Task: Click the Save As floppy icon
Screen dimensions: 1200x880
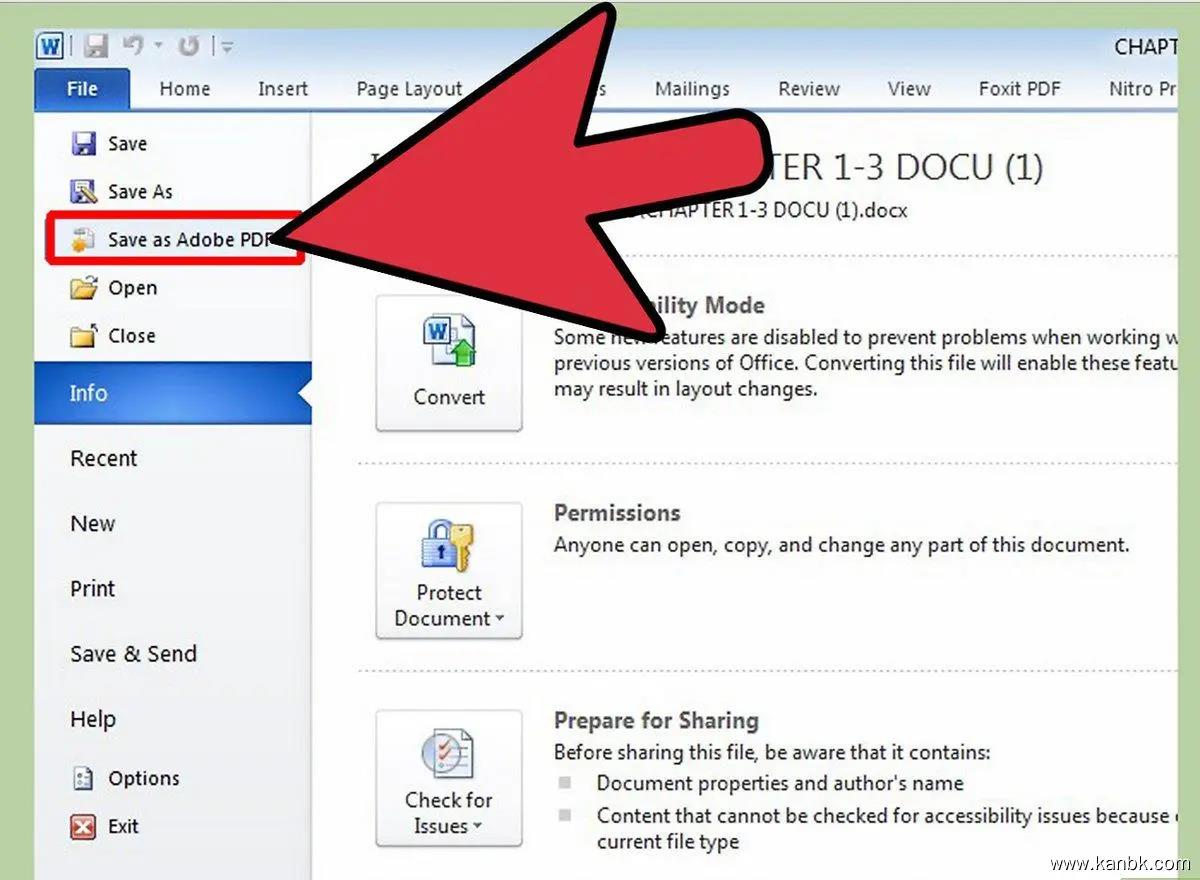Action: [x=84, y=192]
